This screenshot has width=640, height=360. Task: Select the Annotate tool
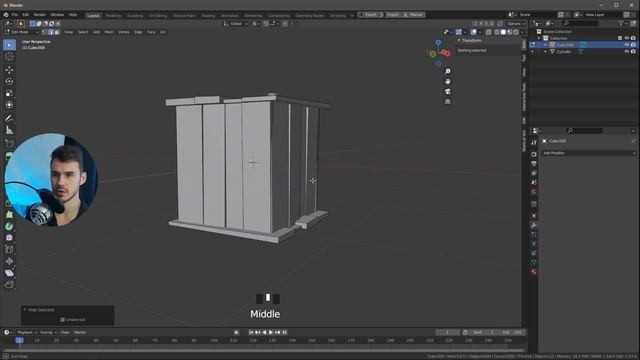[9, 118]
